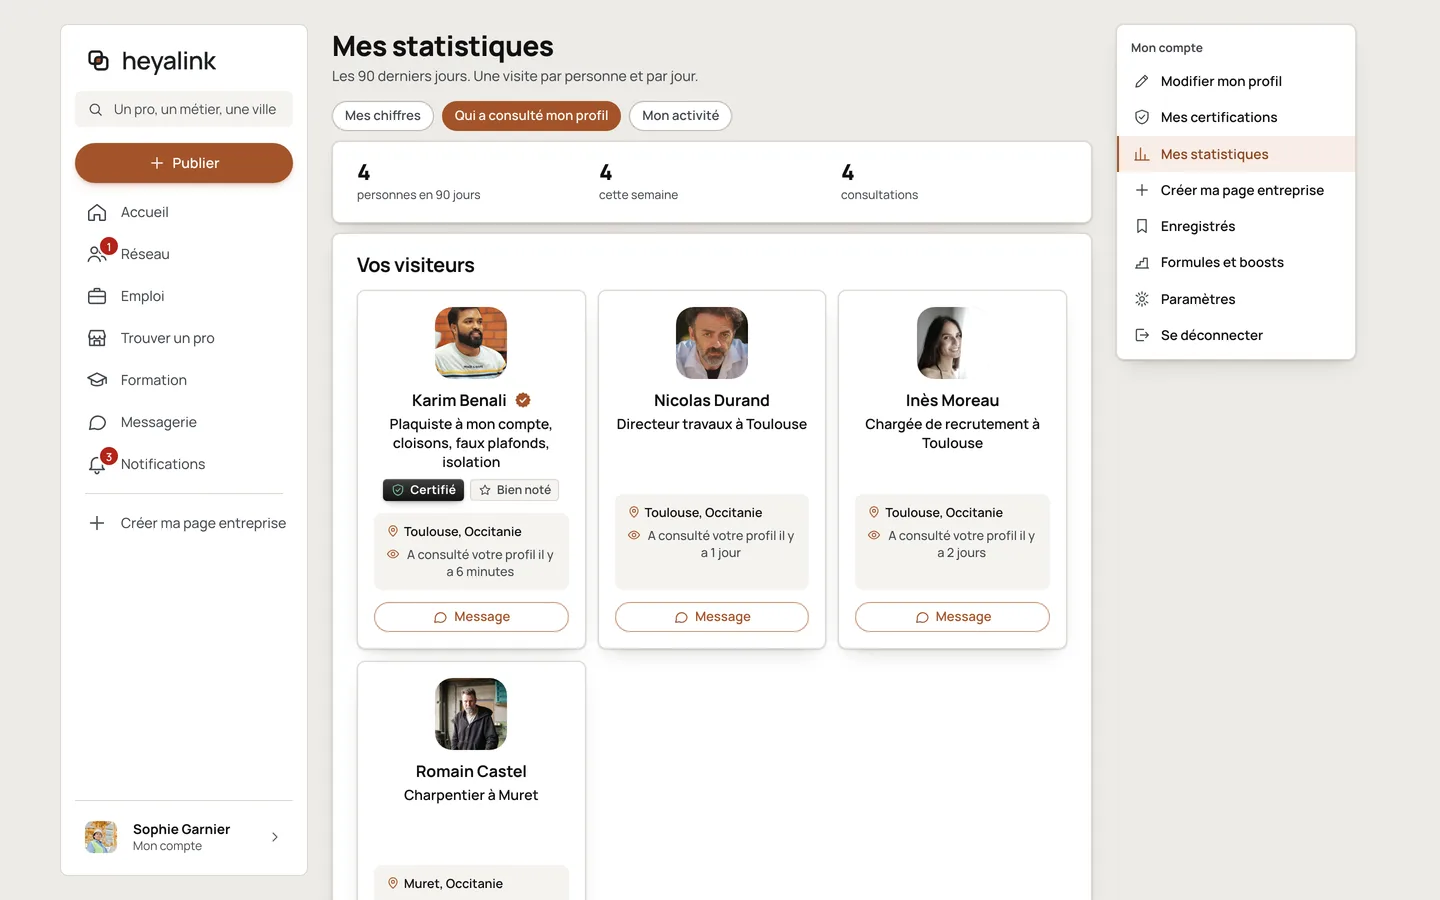Open Accueil via the house icon

(x=97, y=212)
